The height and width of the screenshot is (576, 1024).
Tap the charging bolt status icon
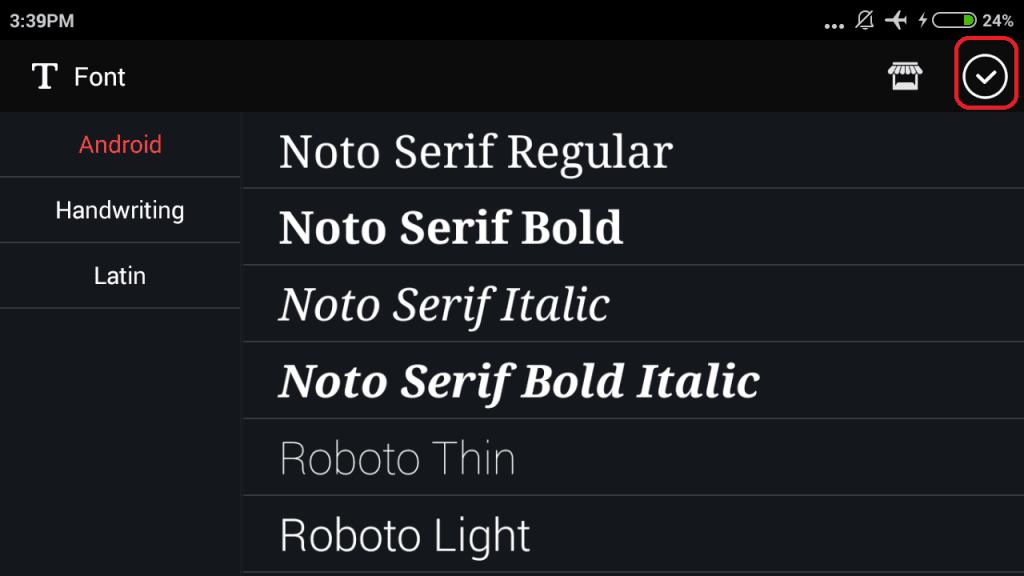click(x=923, y=20)
